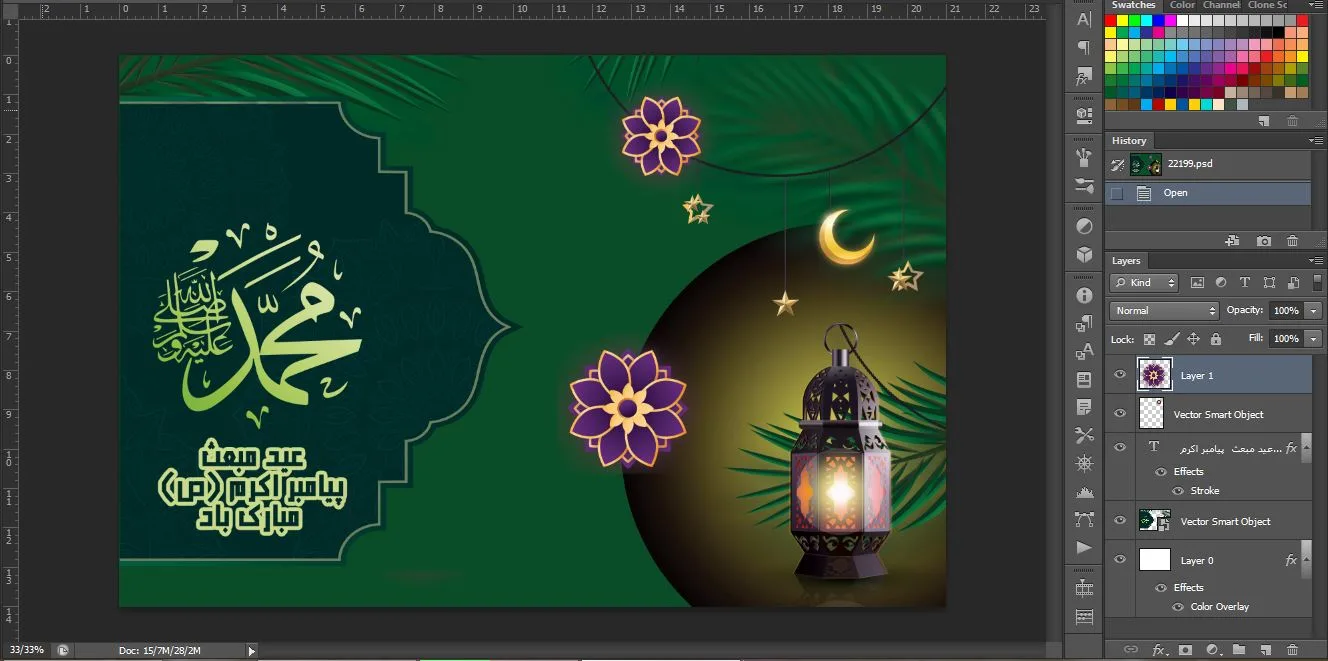Delete the selected layer with trash icon
Viewport: 1328px width, 661px height.
click(1293, 650)
